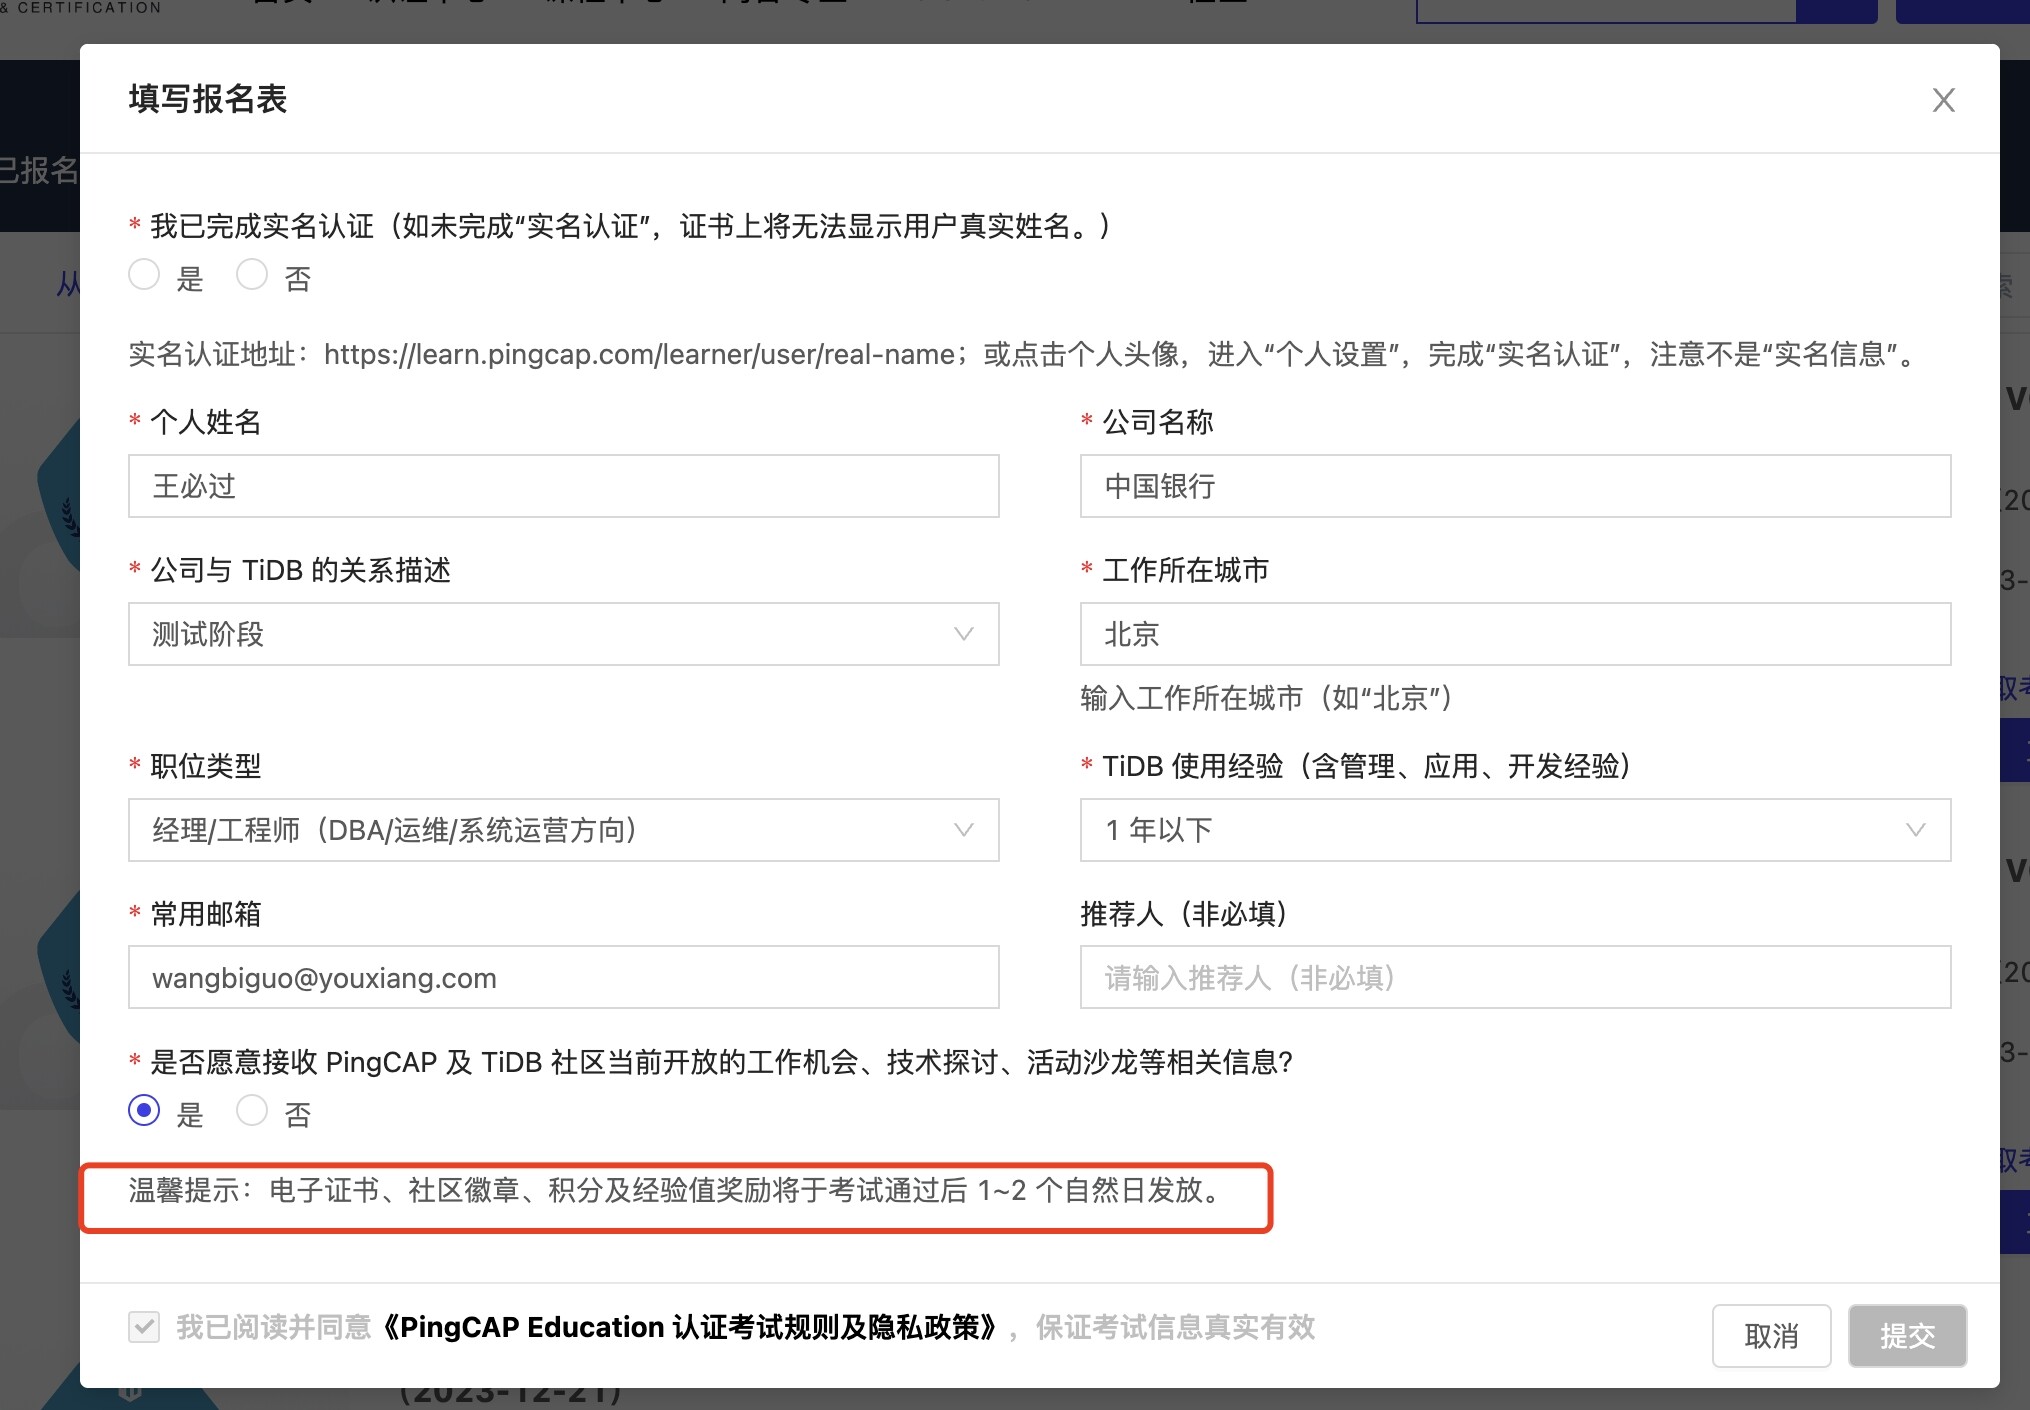Close the registration form dialog with X
Image resolution: width=2030 pixels, height=1410 pixels.
(1943, 100)
